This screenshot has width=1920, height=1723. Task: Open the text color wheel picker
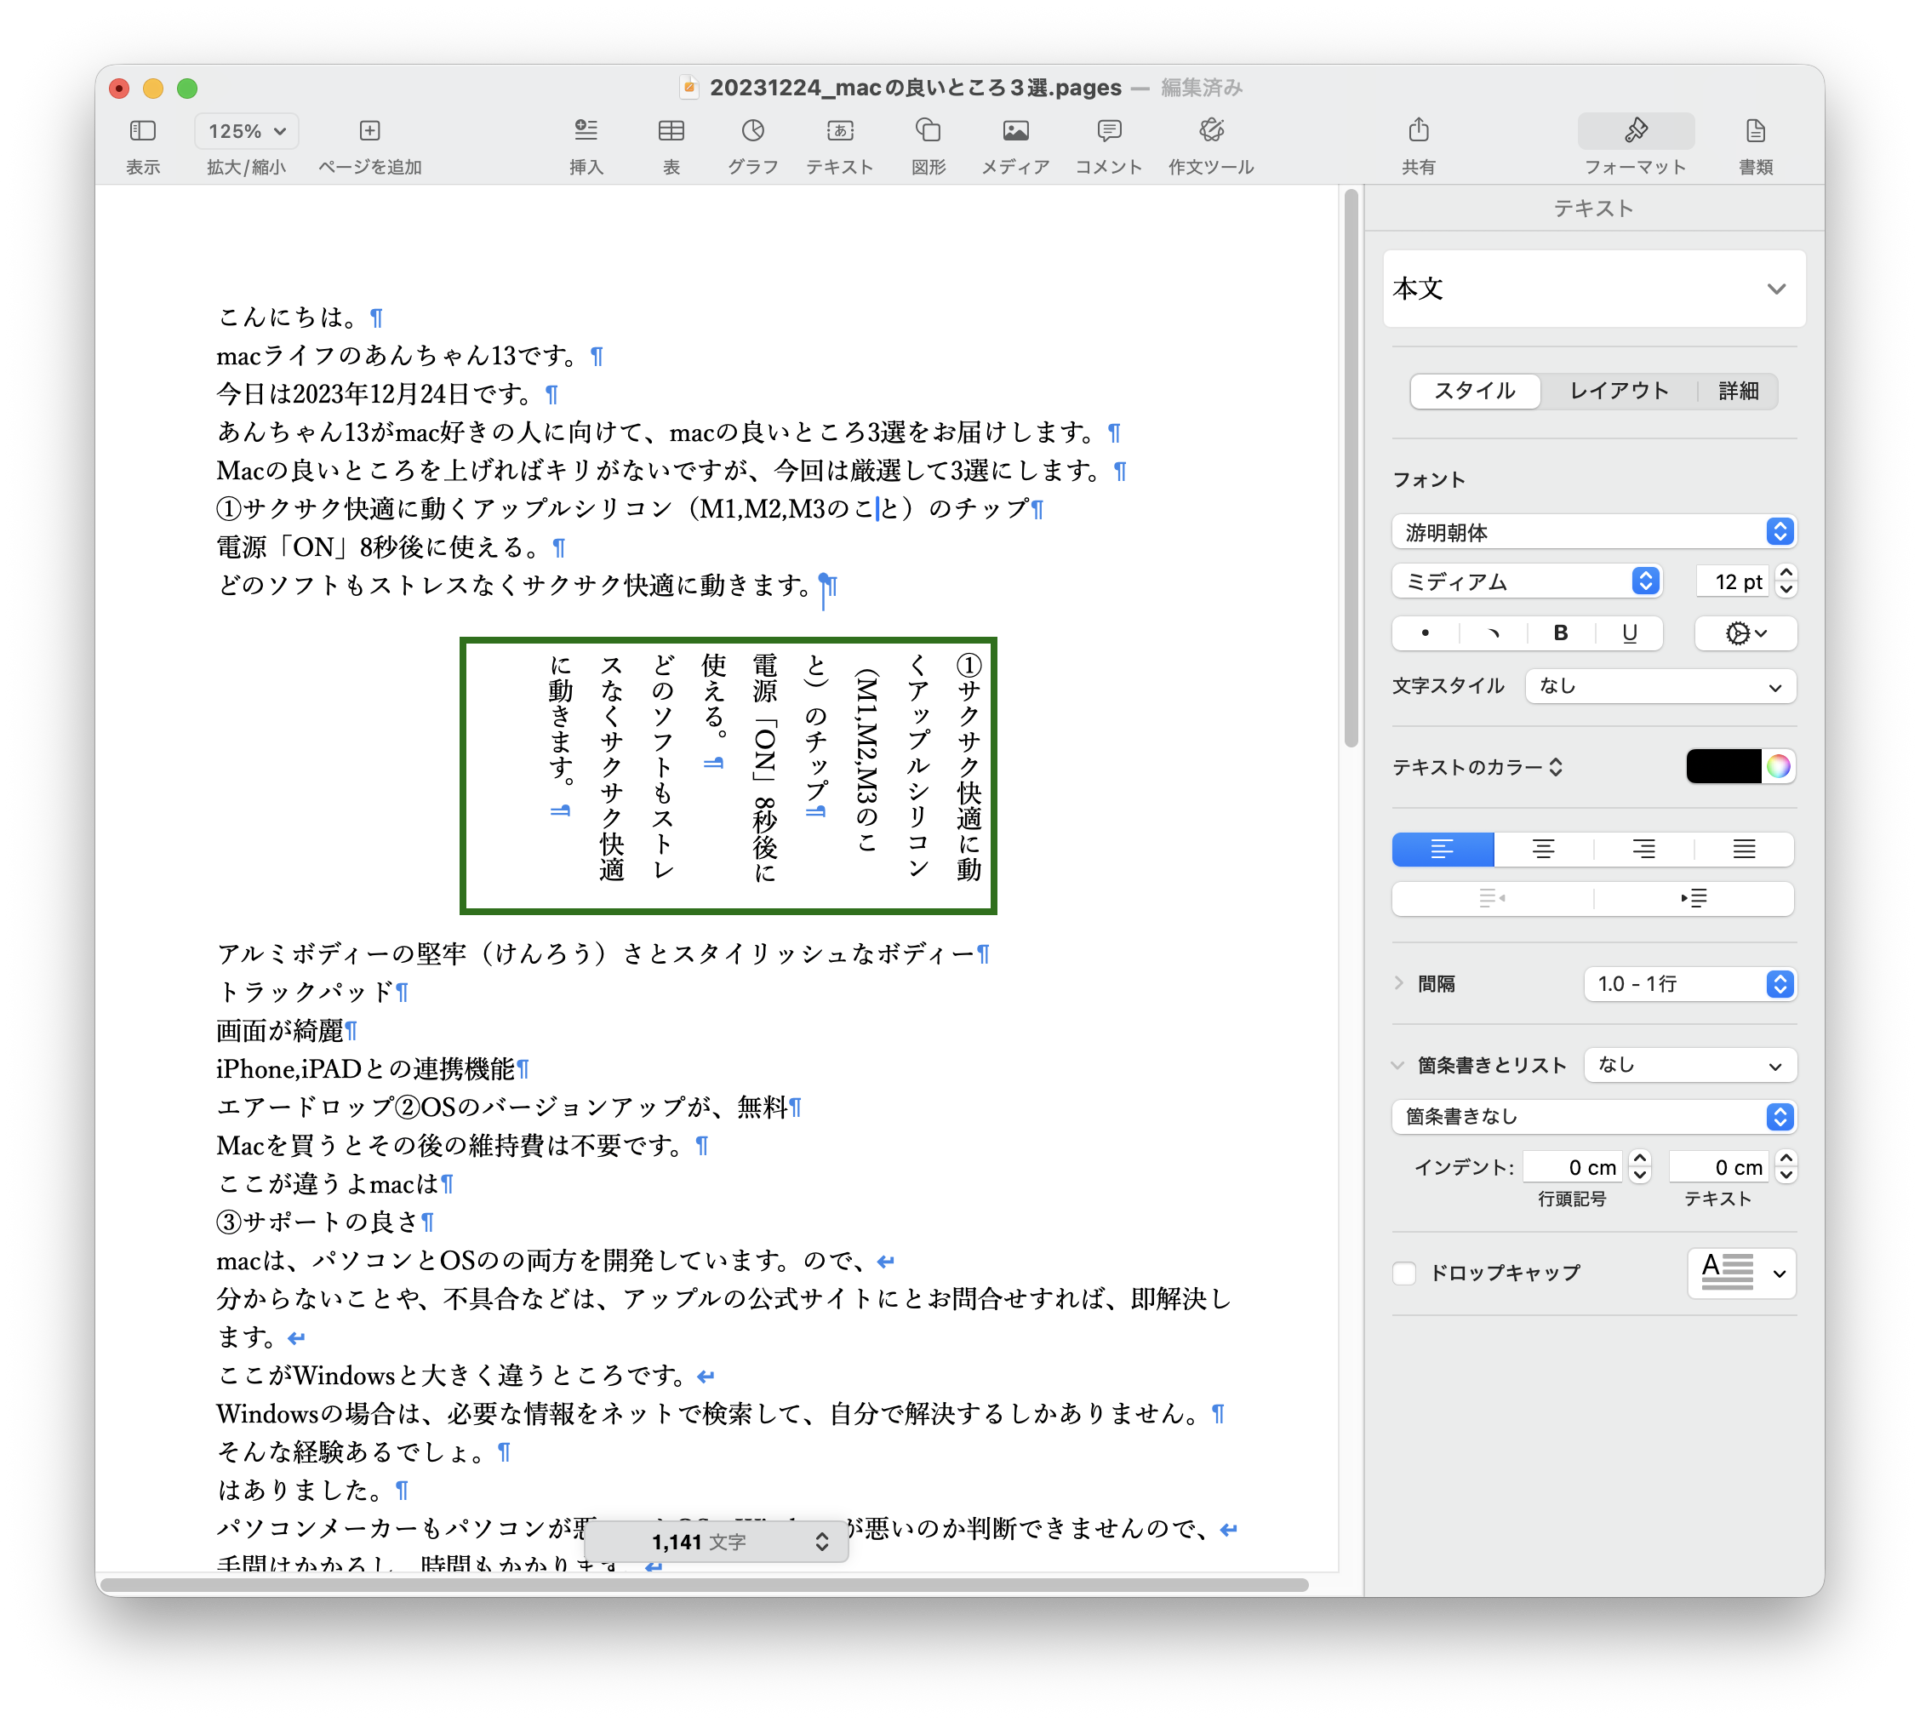[1778, 767]
